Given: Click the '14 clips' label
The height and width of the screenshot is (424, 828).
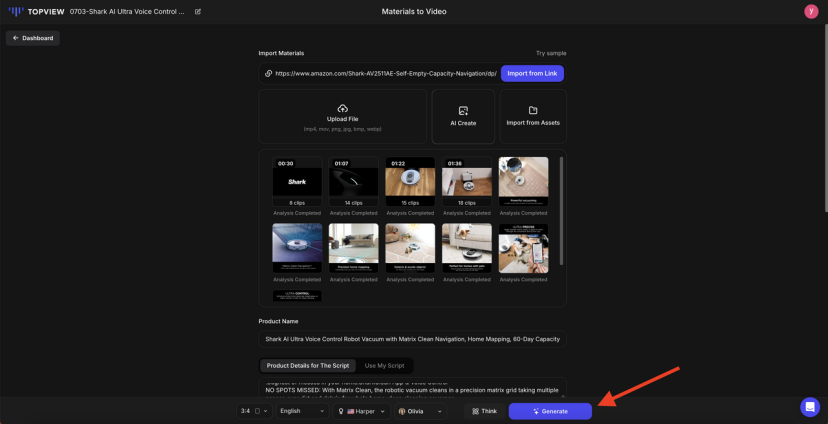Looking at the screenshot, I should tap(353, 203).
